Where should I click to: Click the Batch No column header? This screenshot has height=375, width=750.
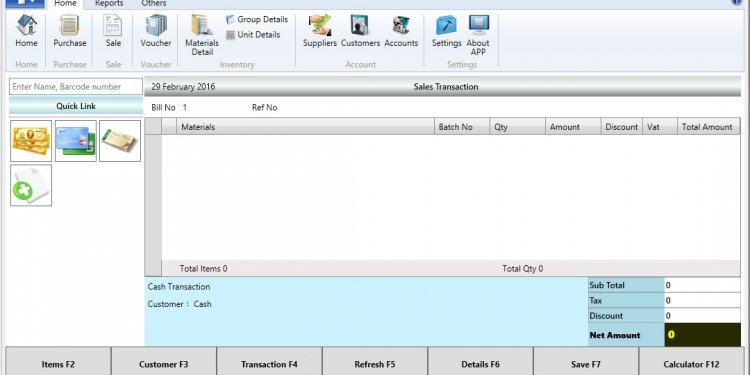click(x=462, y=127)
